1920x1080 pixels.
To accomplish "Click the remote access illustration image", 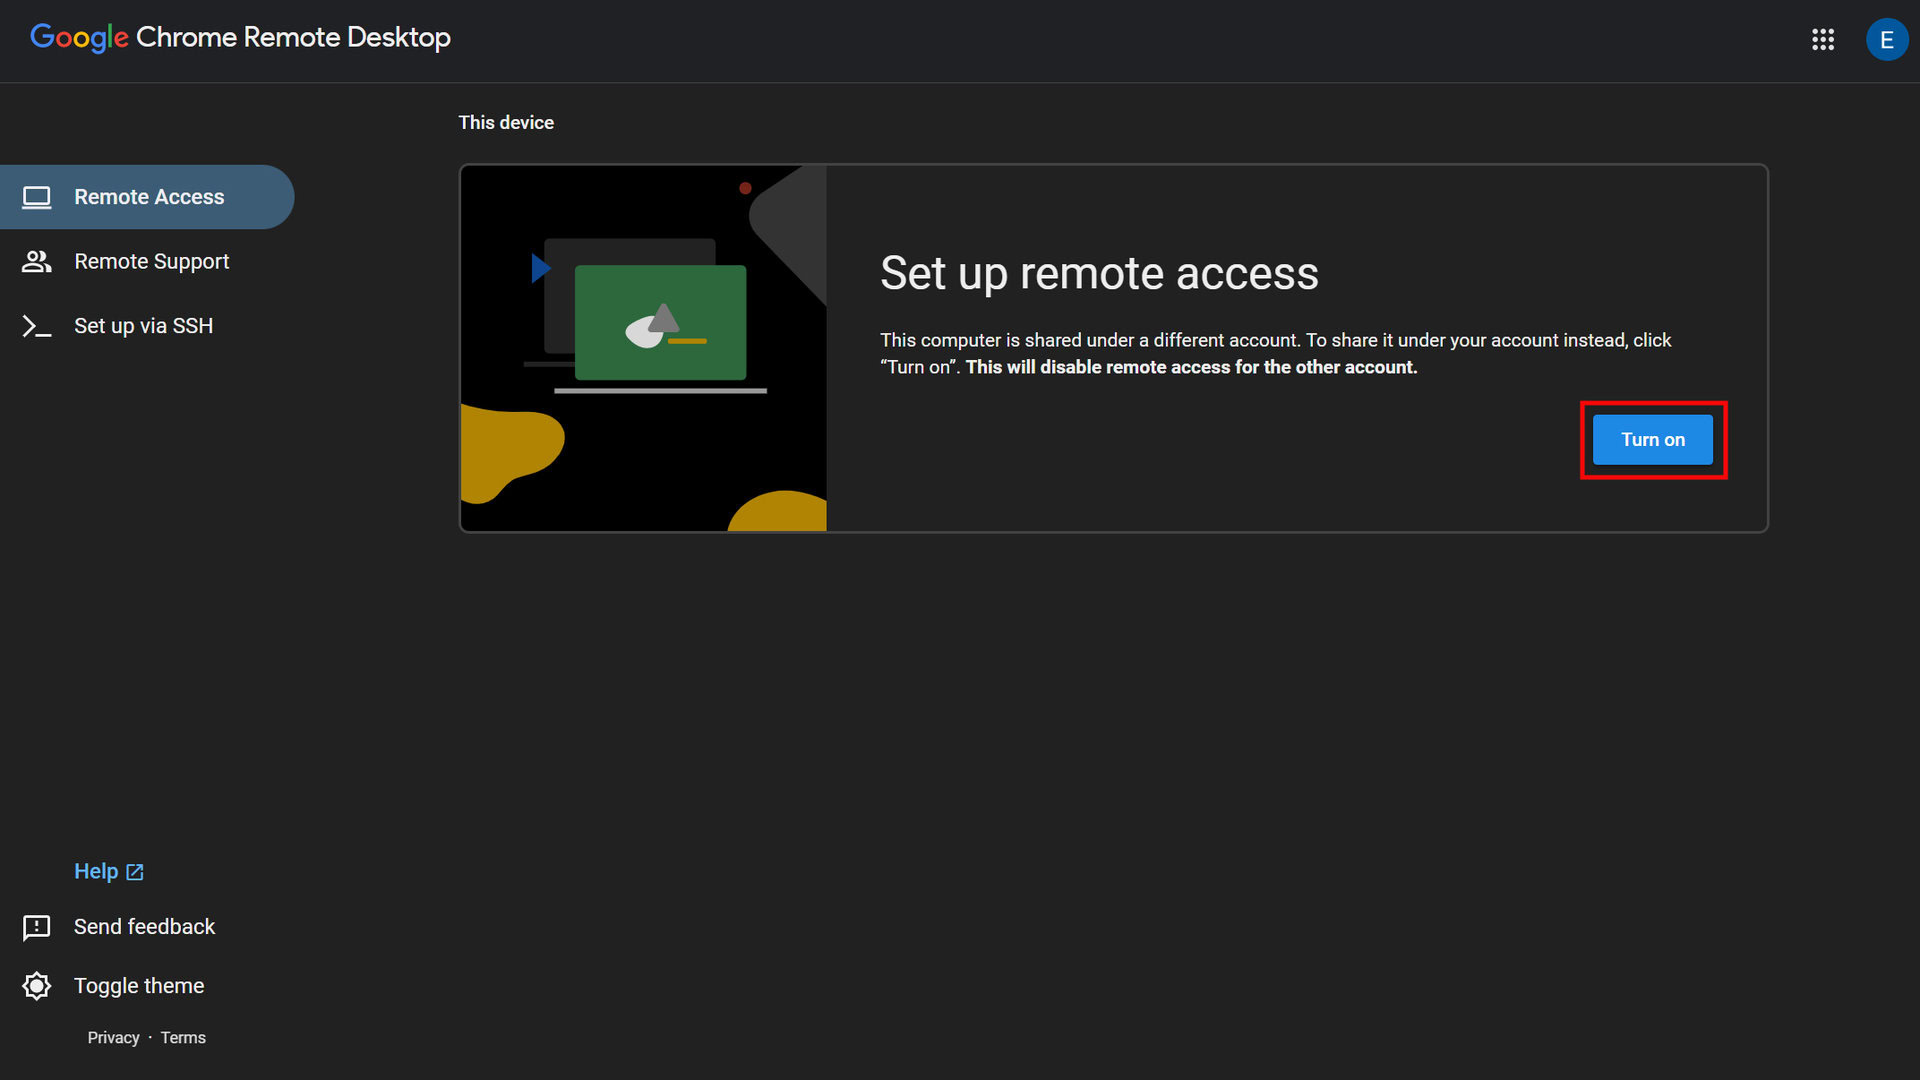I will (x=643, y=348).
